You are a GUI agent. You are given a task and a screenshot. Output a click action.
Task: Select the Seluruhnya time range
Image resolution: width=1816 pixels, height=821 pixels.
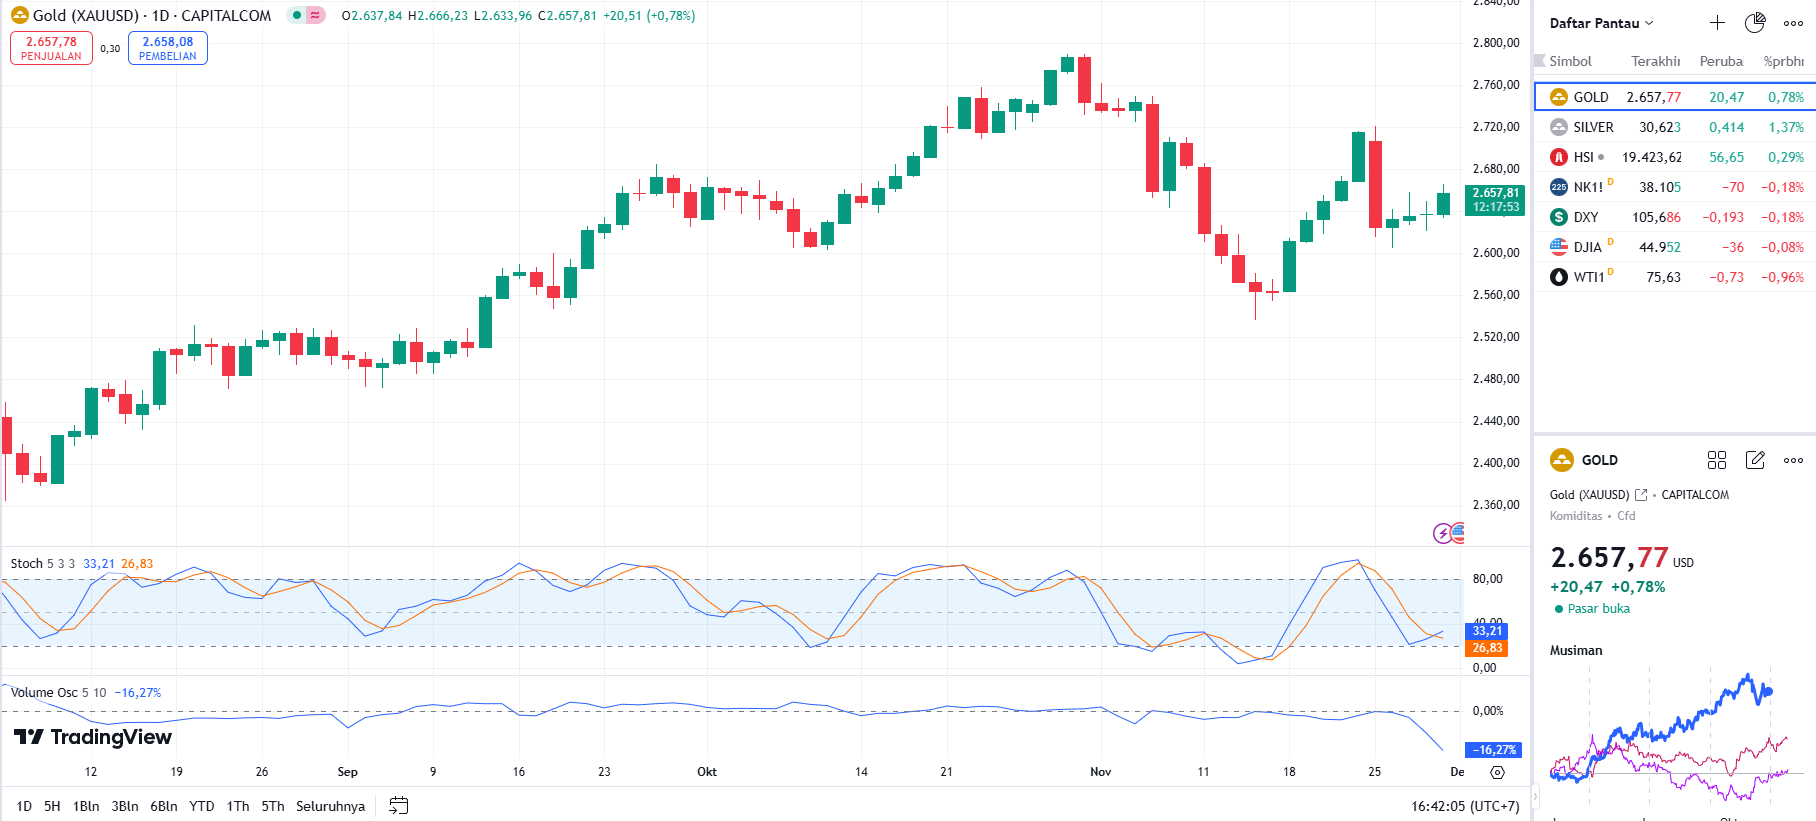330,806
